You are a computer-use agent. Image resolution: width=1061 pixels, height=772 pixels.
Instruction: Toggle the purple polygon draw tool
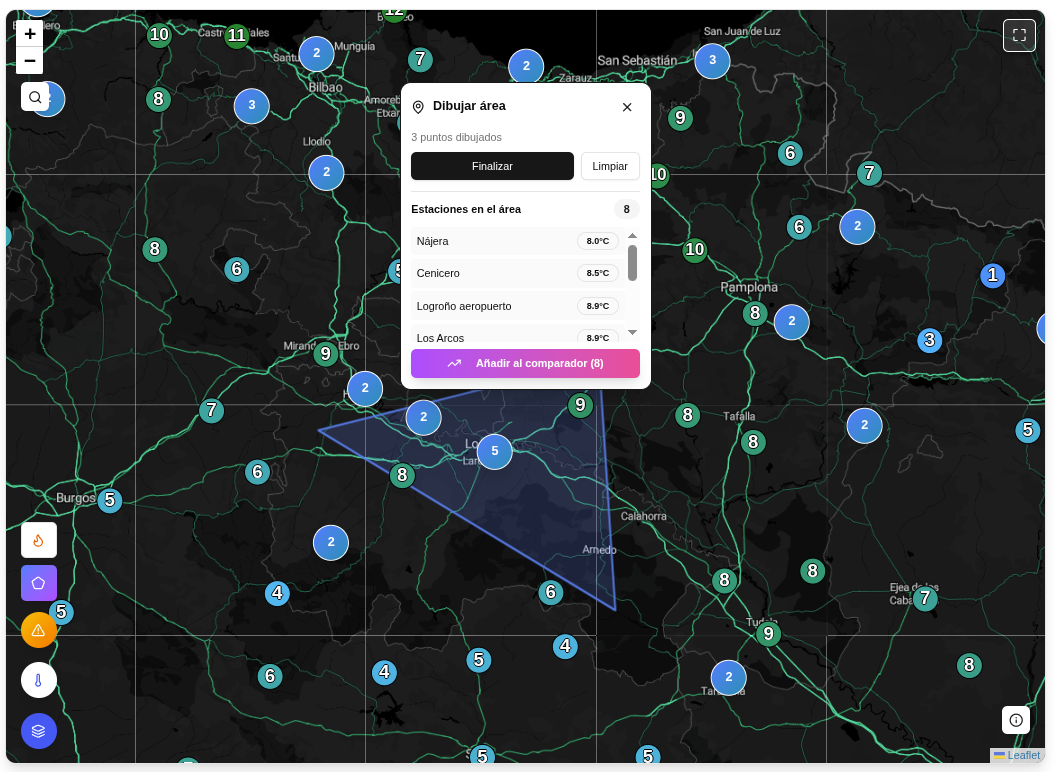tap(39, 583)
